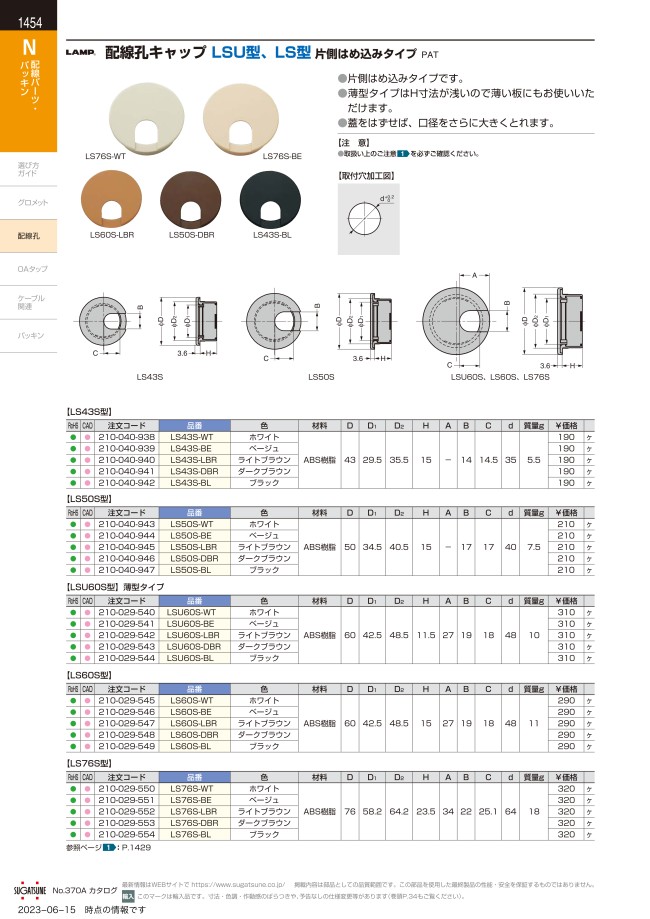Click order code 210-029-550 in LS76S table

tap(126, 789)
